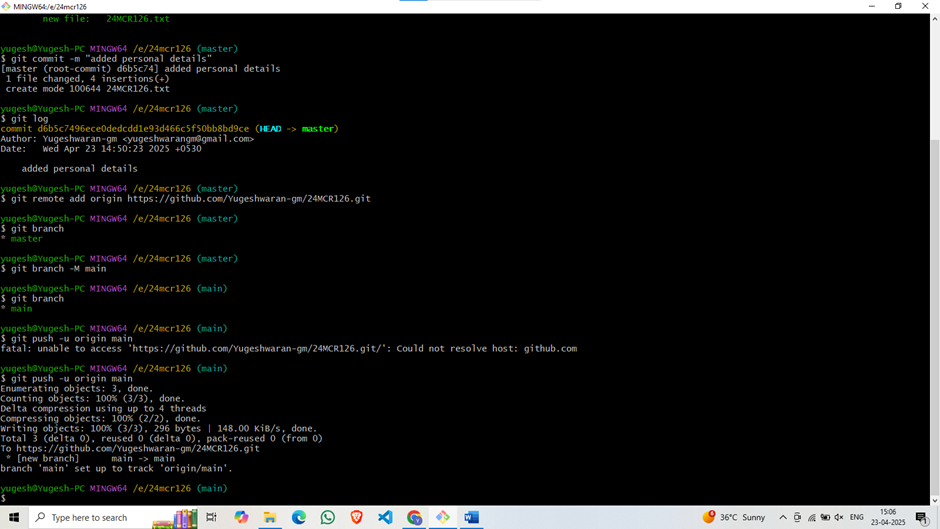The height and width of the screenshot is (529, 940).
Task: Click 'Counting objects: 100% (3/3), done.' line
Action: point(92,399)
